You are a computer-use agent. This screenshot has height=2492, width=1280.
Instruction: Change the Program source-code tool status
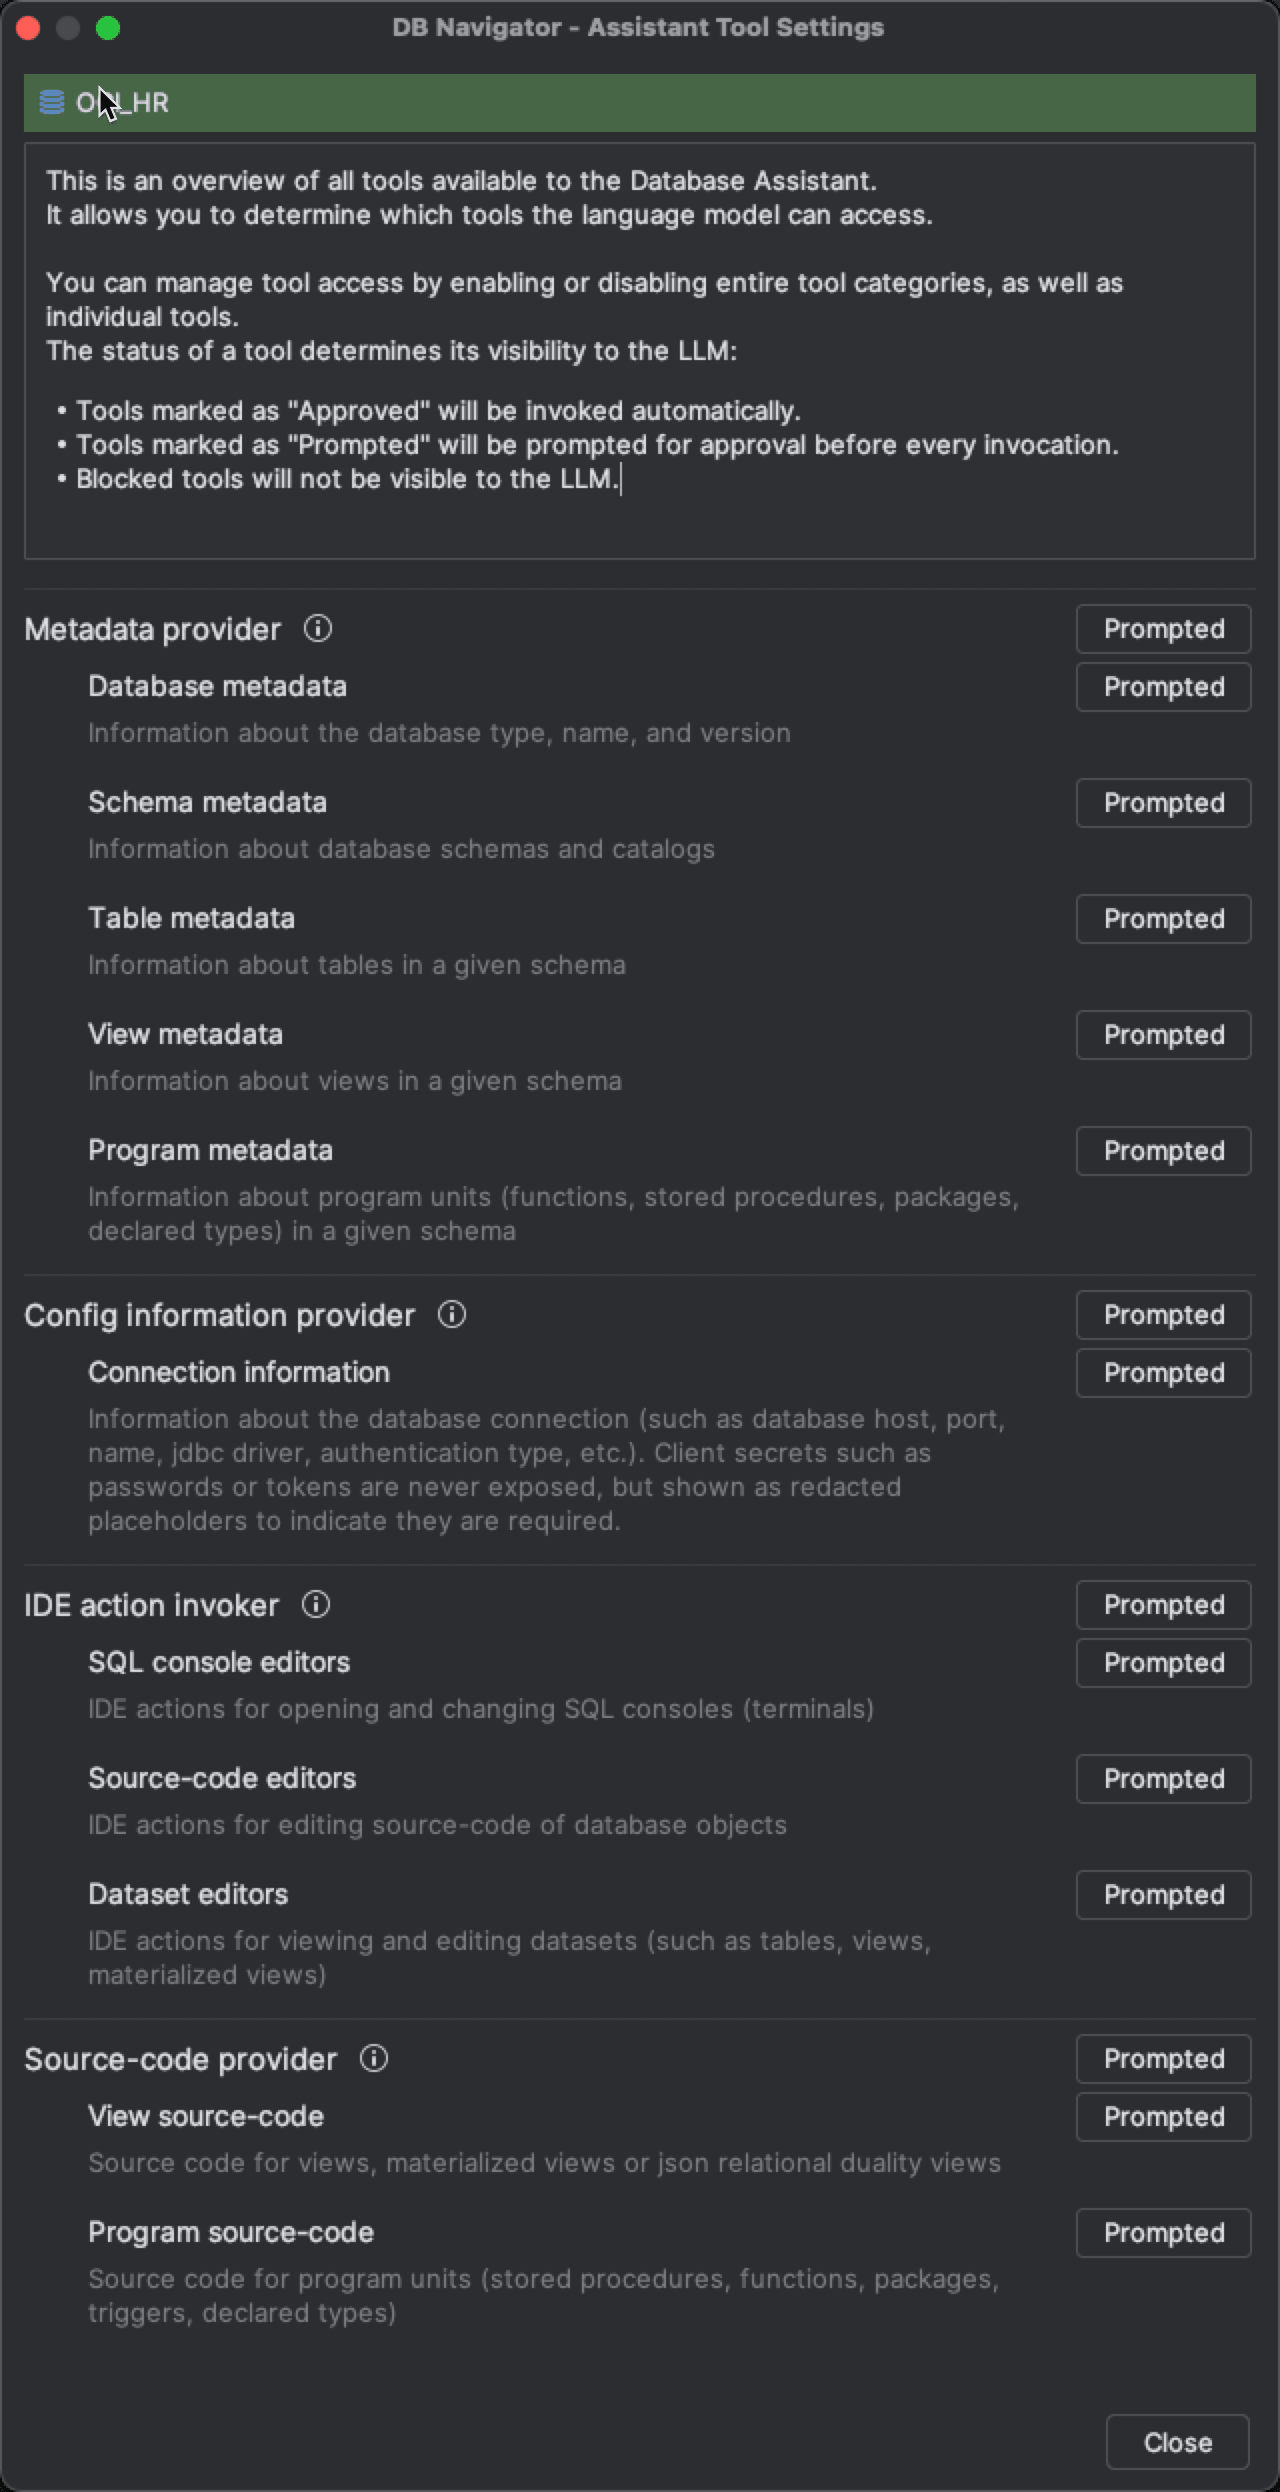tap(1163, 2232)
